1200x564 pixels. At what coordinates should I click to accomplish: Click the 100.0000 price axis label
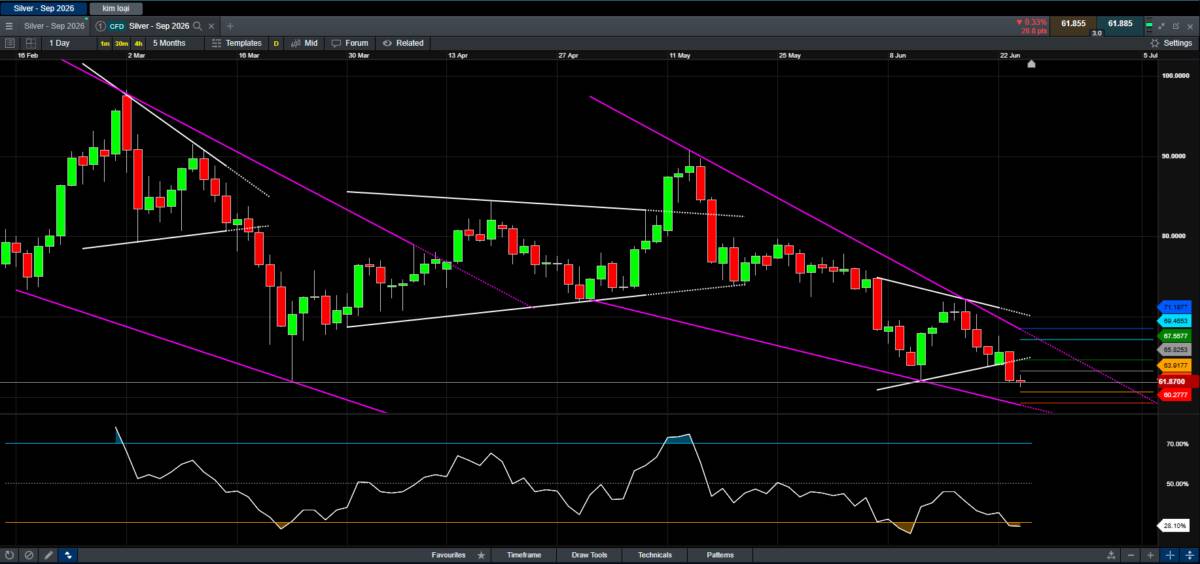[1174, 75]
